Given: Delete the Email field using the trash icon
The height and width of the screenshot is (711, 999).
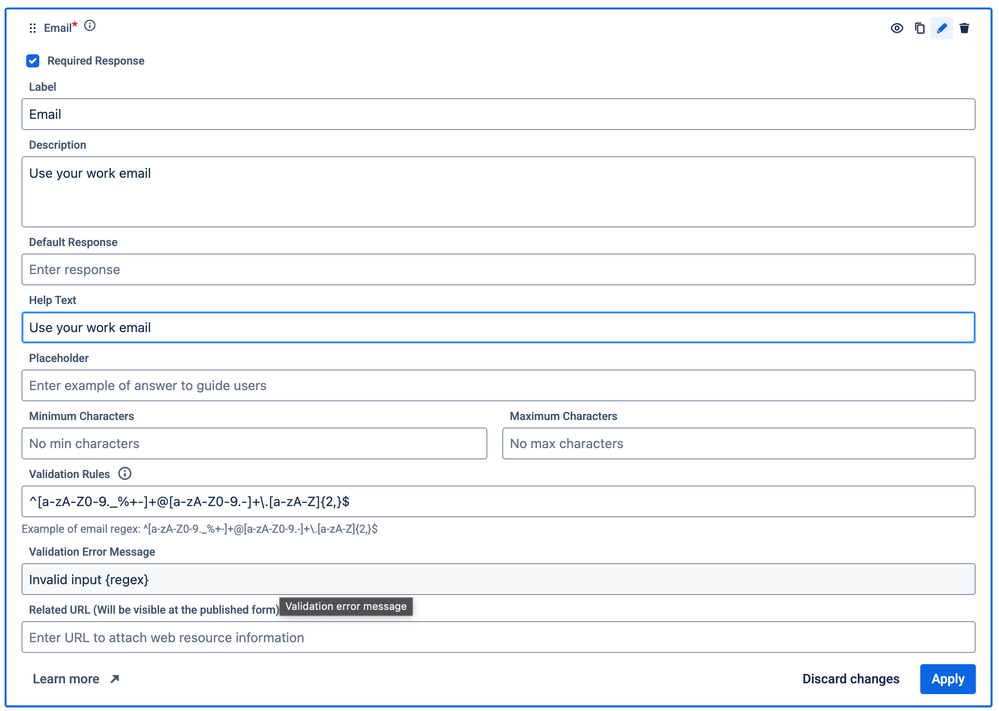Looking at the screenshot, I should pos(964,28).
